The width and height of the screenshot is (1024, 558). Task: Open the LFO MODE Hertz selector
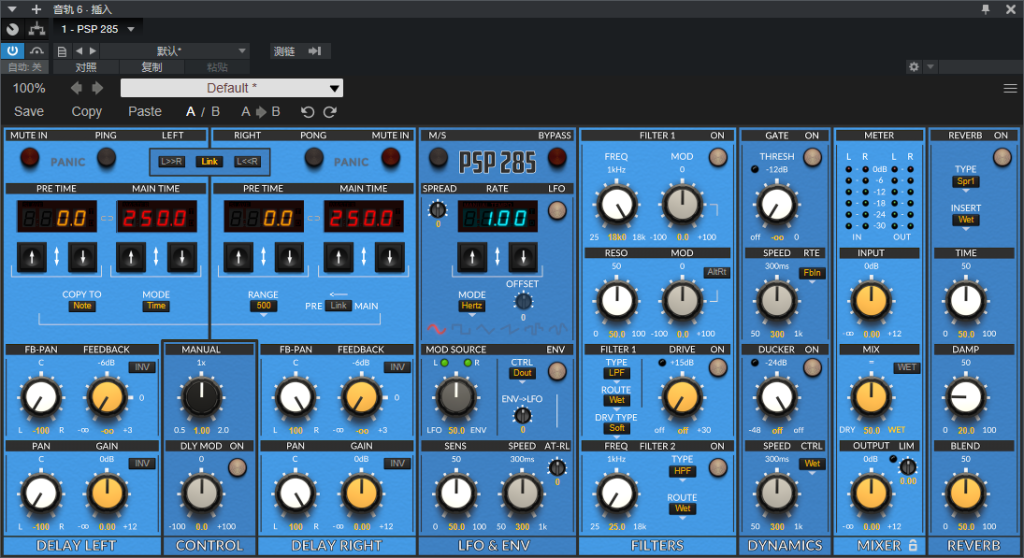pyautogui.click(x=472, y=306)
